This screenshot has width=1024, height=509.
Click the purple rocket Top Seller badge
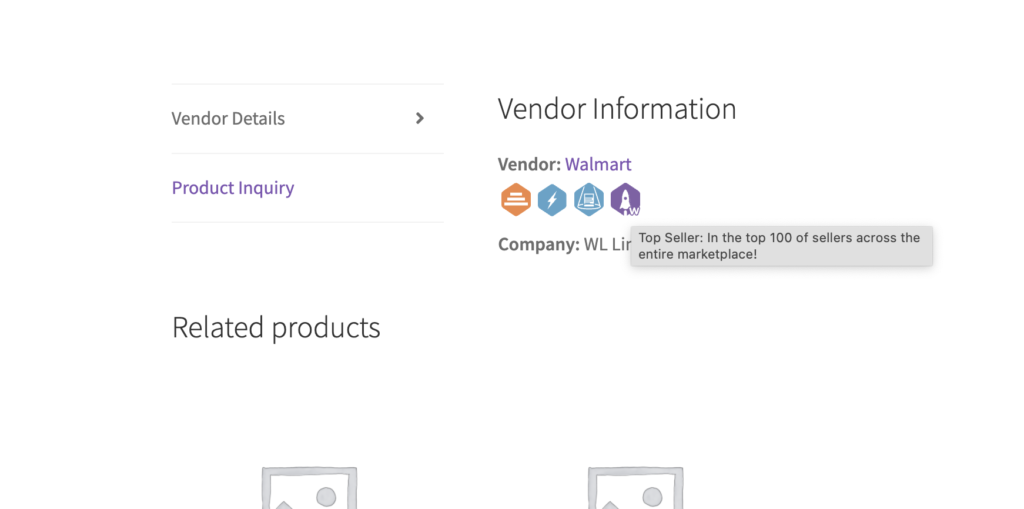click(626, 199)
